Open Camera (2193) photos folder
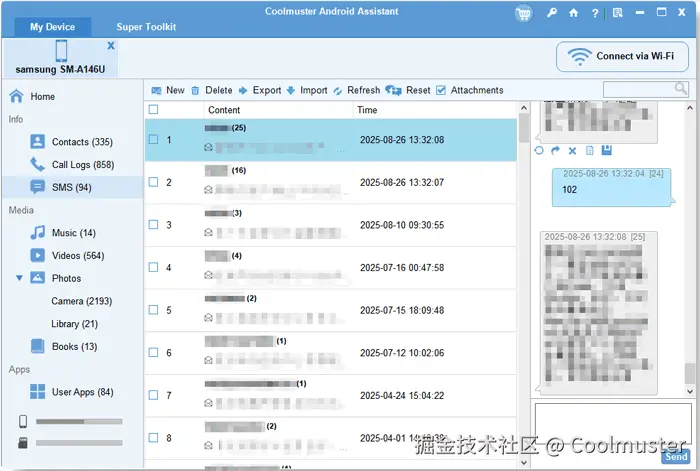Image resolution: width=700 pixels, height=471 pixels. (x=82, y=301)
